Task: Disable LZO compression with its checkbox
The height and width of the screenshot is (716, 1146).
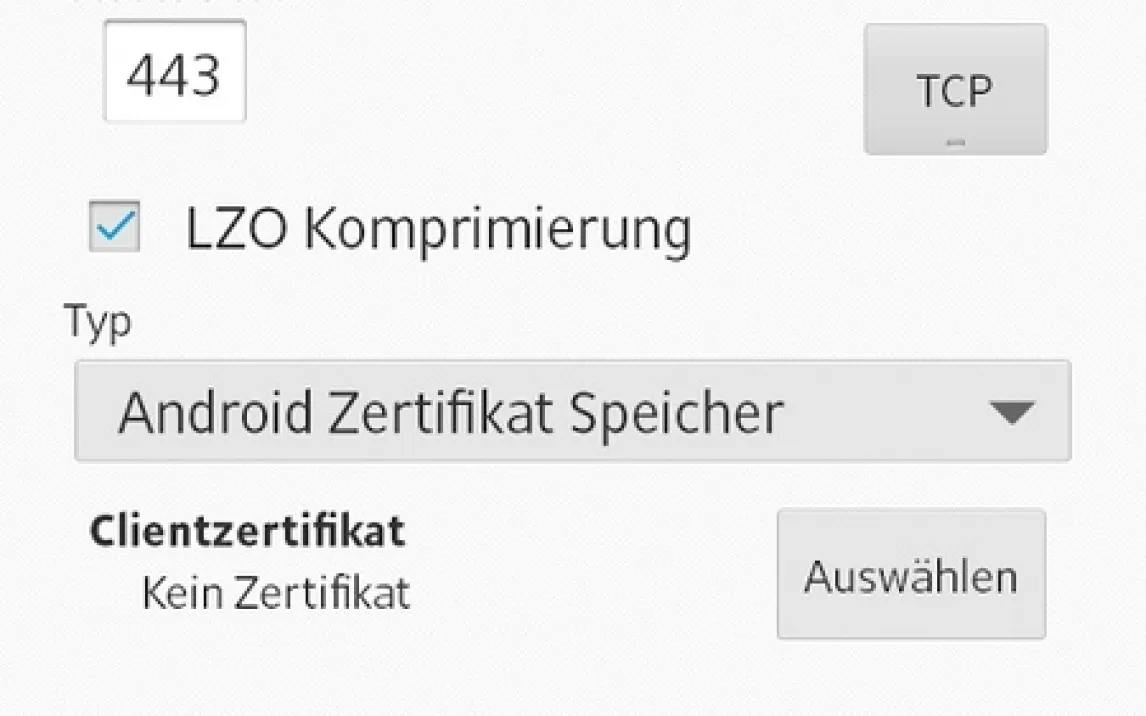Action: (x=114, y=227)
